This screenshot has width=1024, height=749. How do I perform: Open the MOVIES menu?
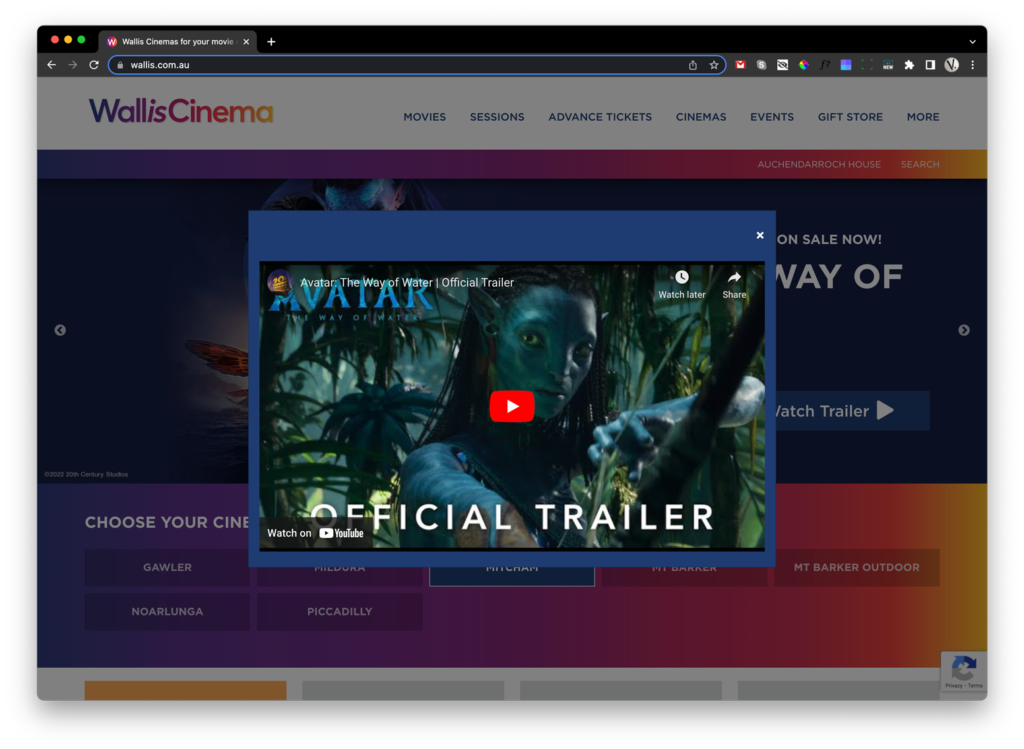424,117
